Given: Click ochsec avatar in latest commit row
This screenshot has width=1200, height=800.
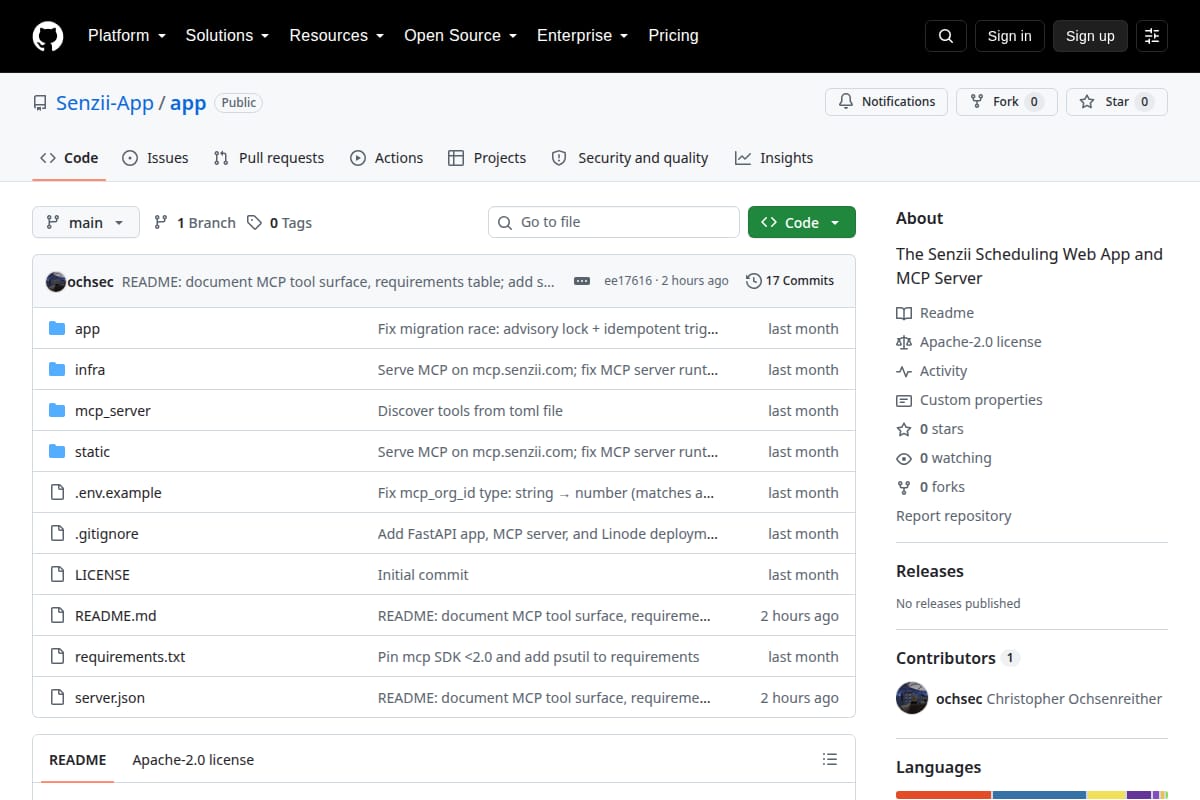Looking at the screenshot, I should pos(56,281).
